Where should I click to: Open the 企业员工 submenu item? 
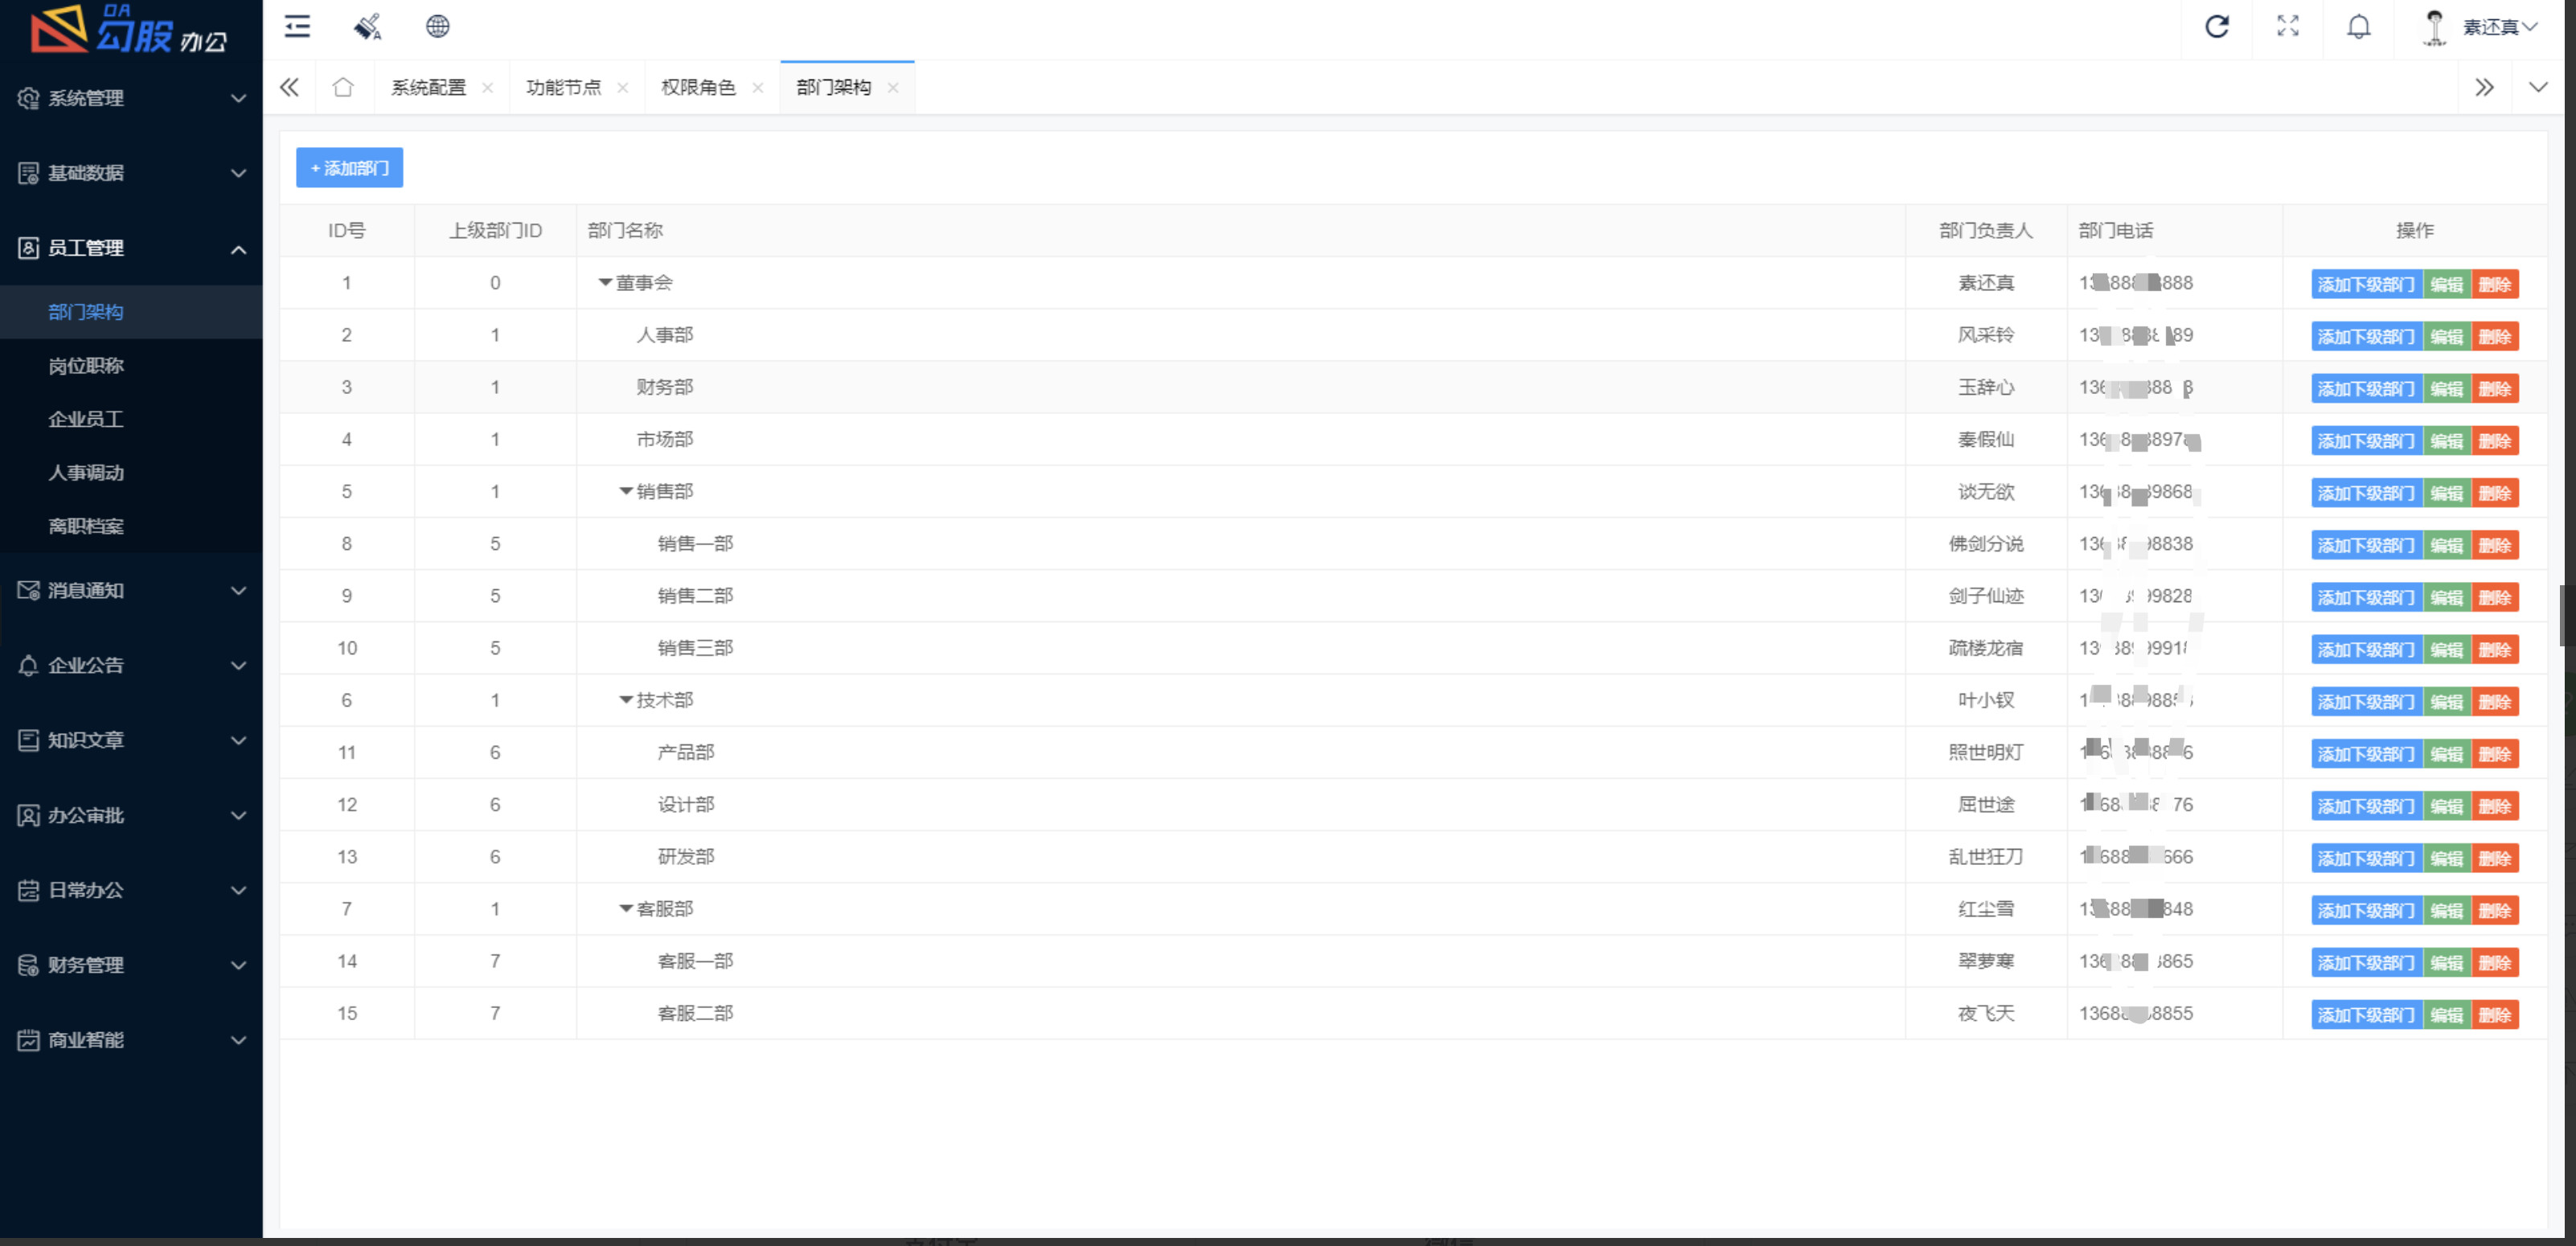coord(86,419)
